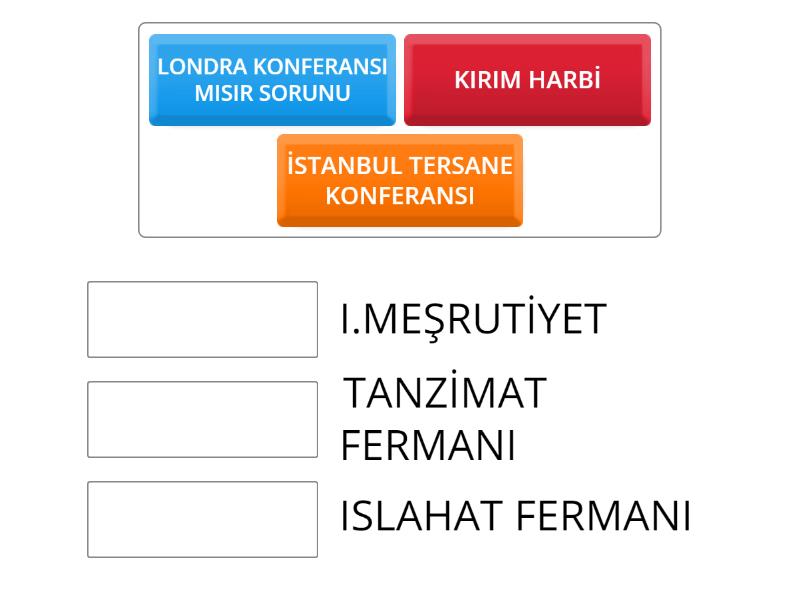The height and width of the screenshot is (600, 800).
Task: Choose the orange İSTANBUL TERSANE KONFERANSI tile
Action: coord(400,181)
